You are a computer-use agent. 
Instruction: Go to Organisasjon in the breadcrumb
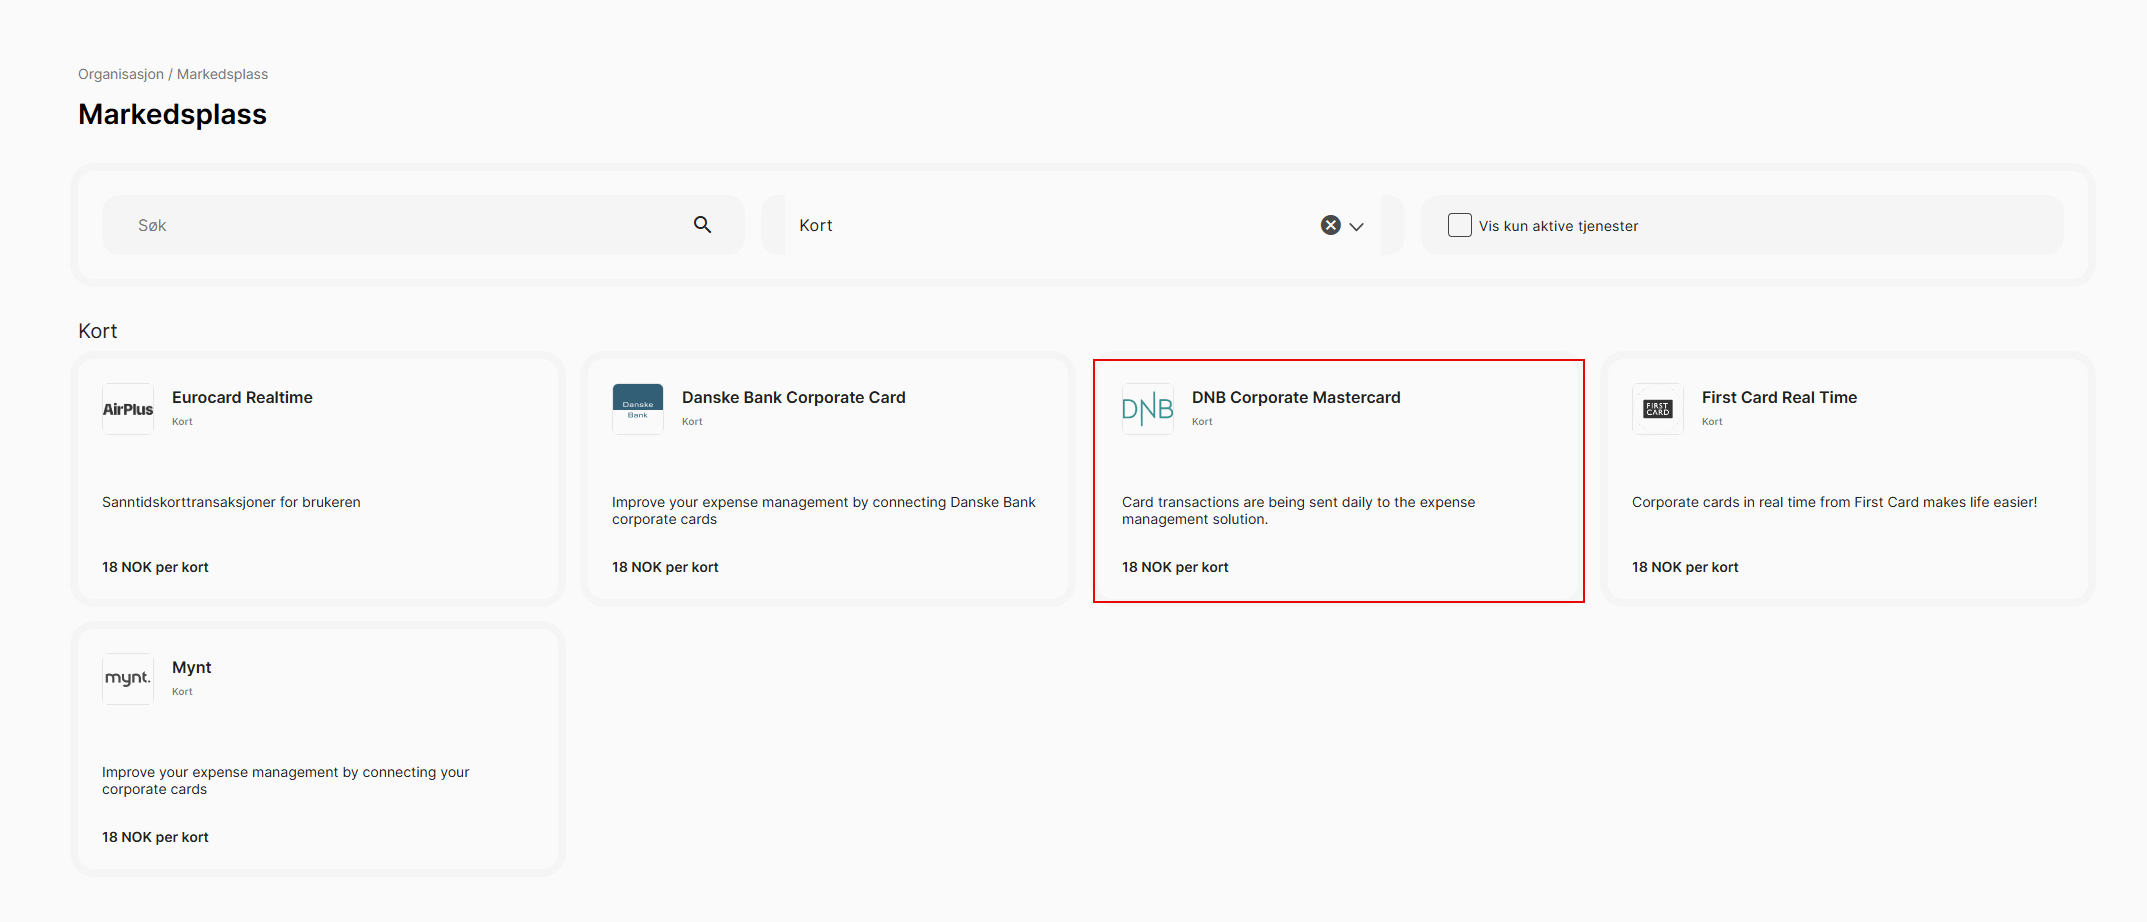coord(121,74)
